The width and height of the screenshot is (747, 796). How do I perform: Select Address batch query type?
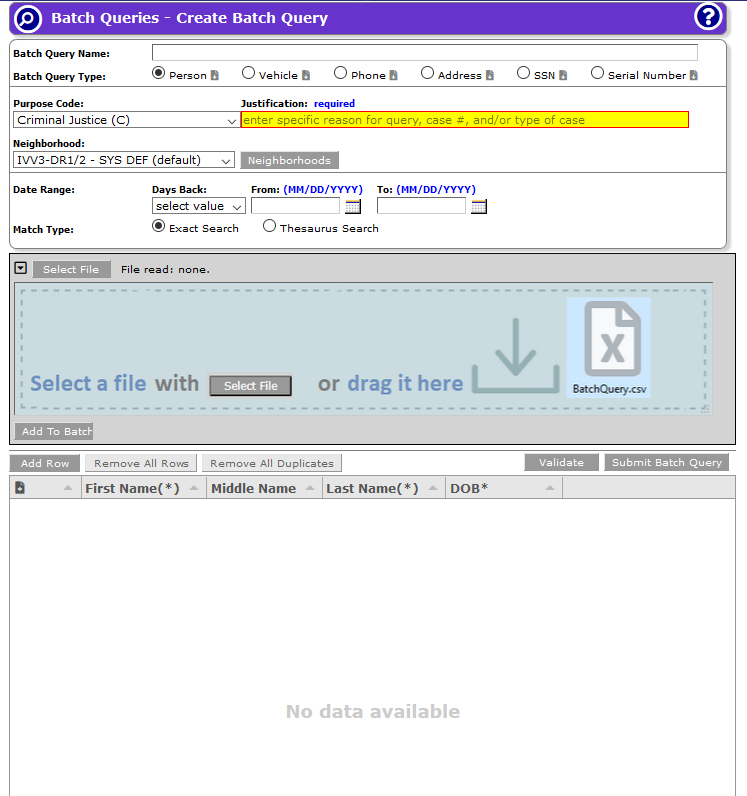click(x=428, y=73)
